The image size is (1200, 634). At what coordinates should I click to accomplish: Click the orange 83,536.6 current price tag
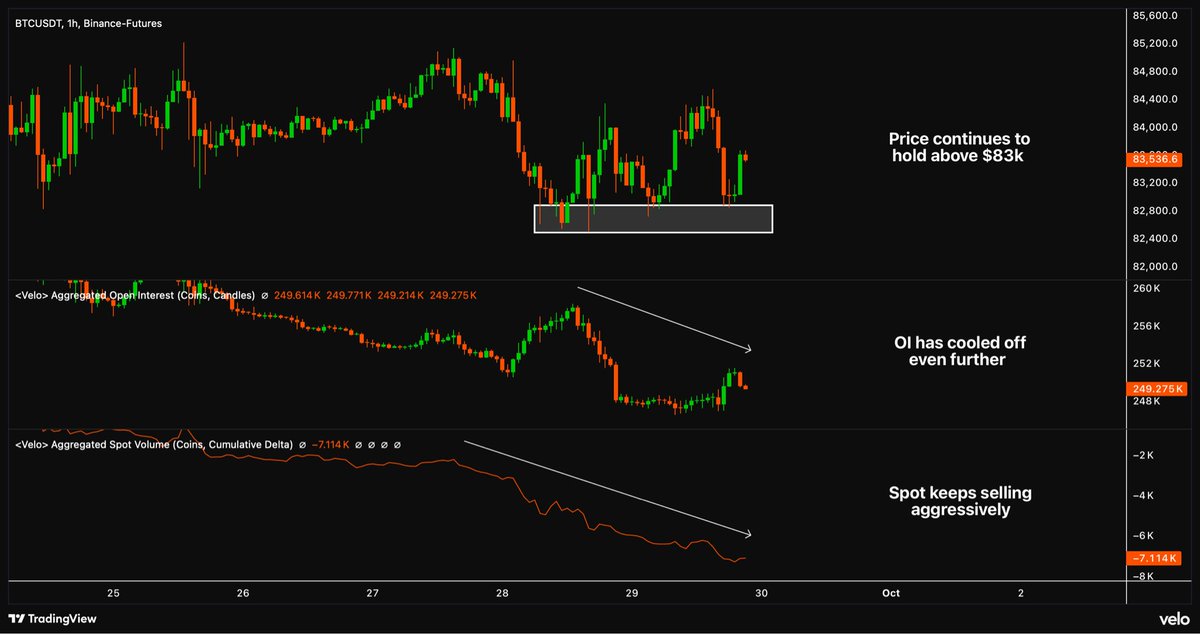pyautogui.click(x=1155, y=159)
